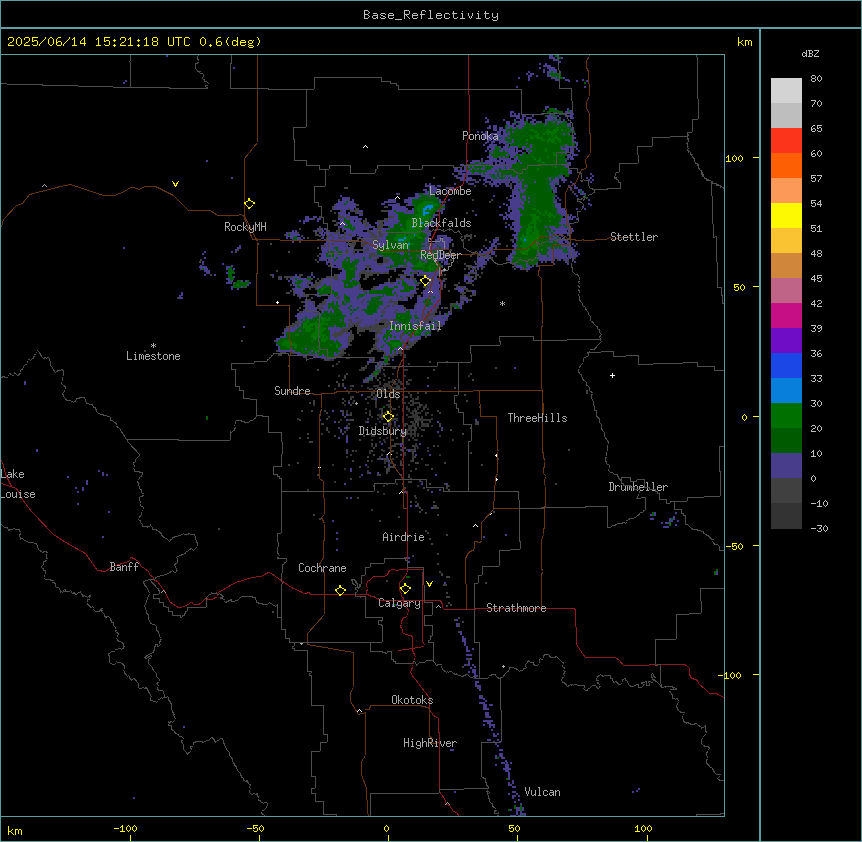Select the red 65-60 dBZ legend swatch
The image size is (862, 842).
click(786, 141)
